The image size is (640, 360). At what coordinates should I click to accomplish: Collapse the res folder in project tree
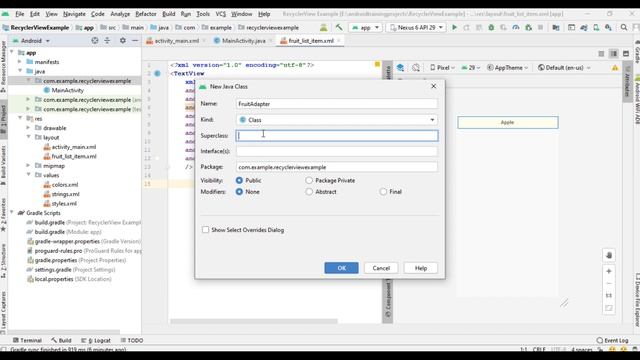point(20,118)
